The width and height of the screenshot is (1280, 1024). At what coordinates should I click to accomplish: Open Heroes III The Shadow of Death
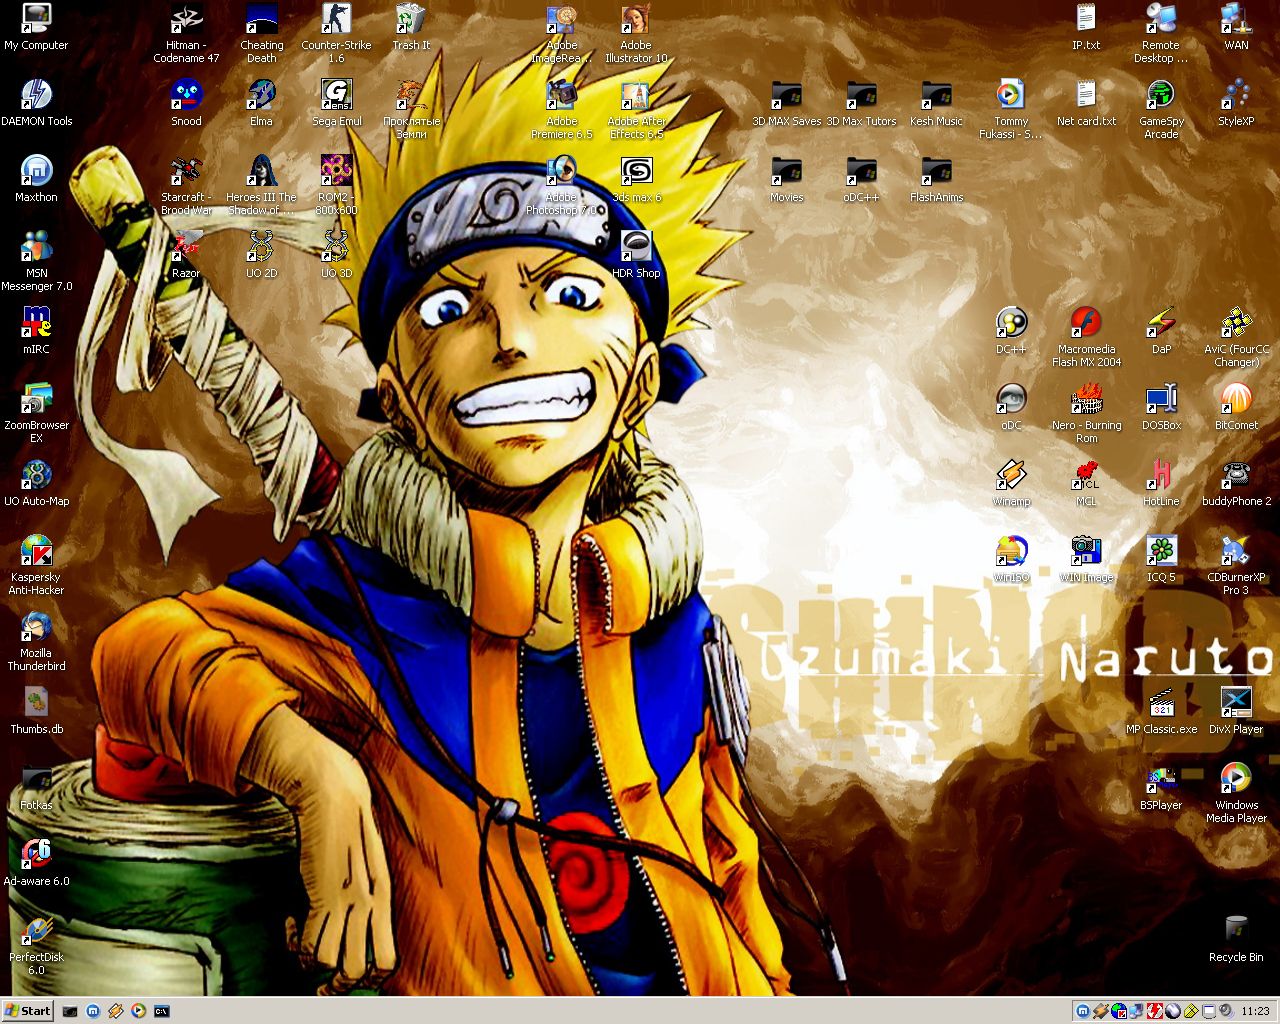pos(261,185)
